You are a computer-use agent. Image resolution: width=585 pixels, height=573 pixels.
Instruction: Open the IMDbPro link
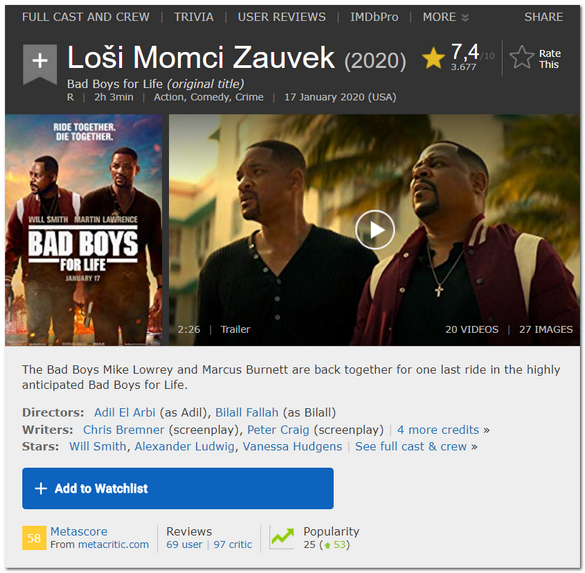[374, 17]
